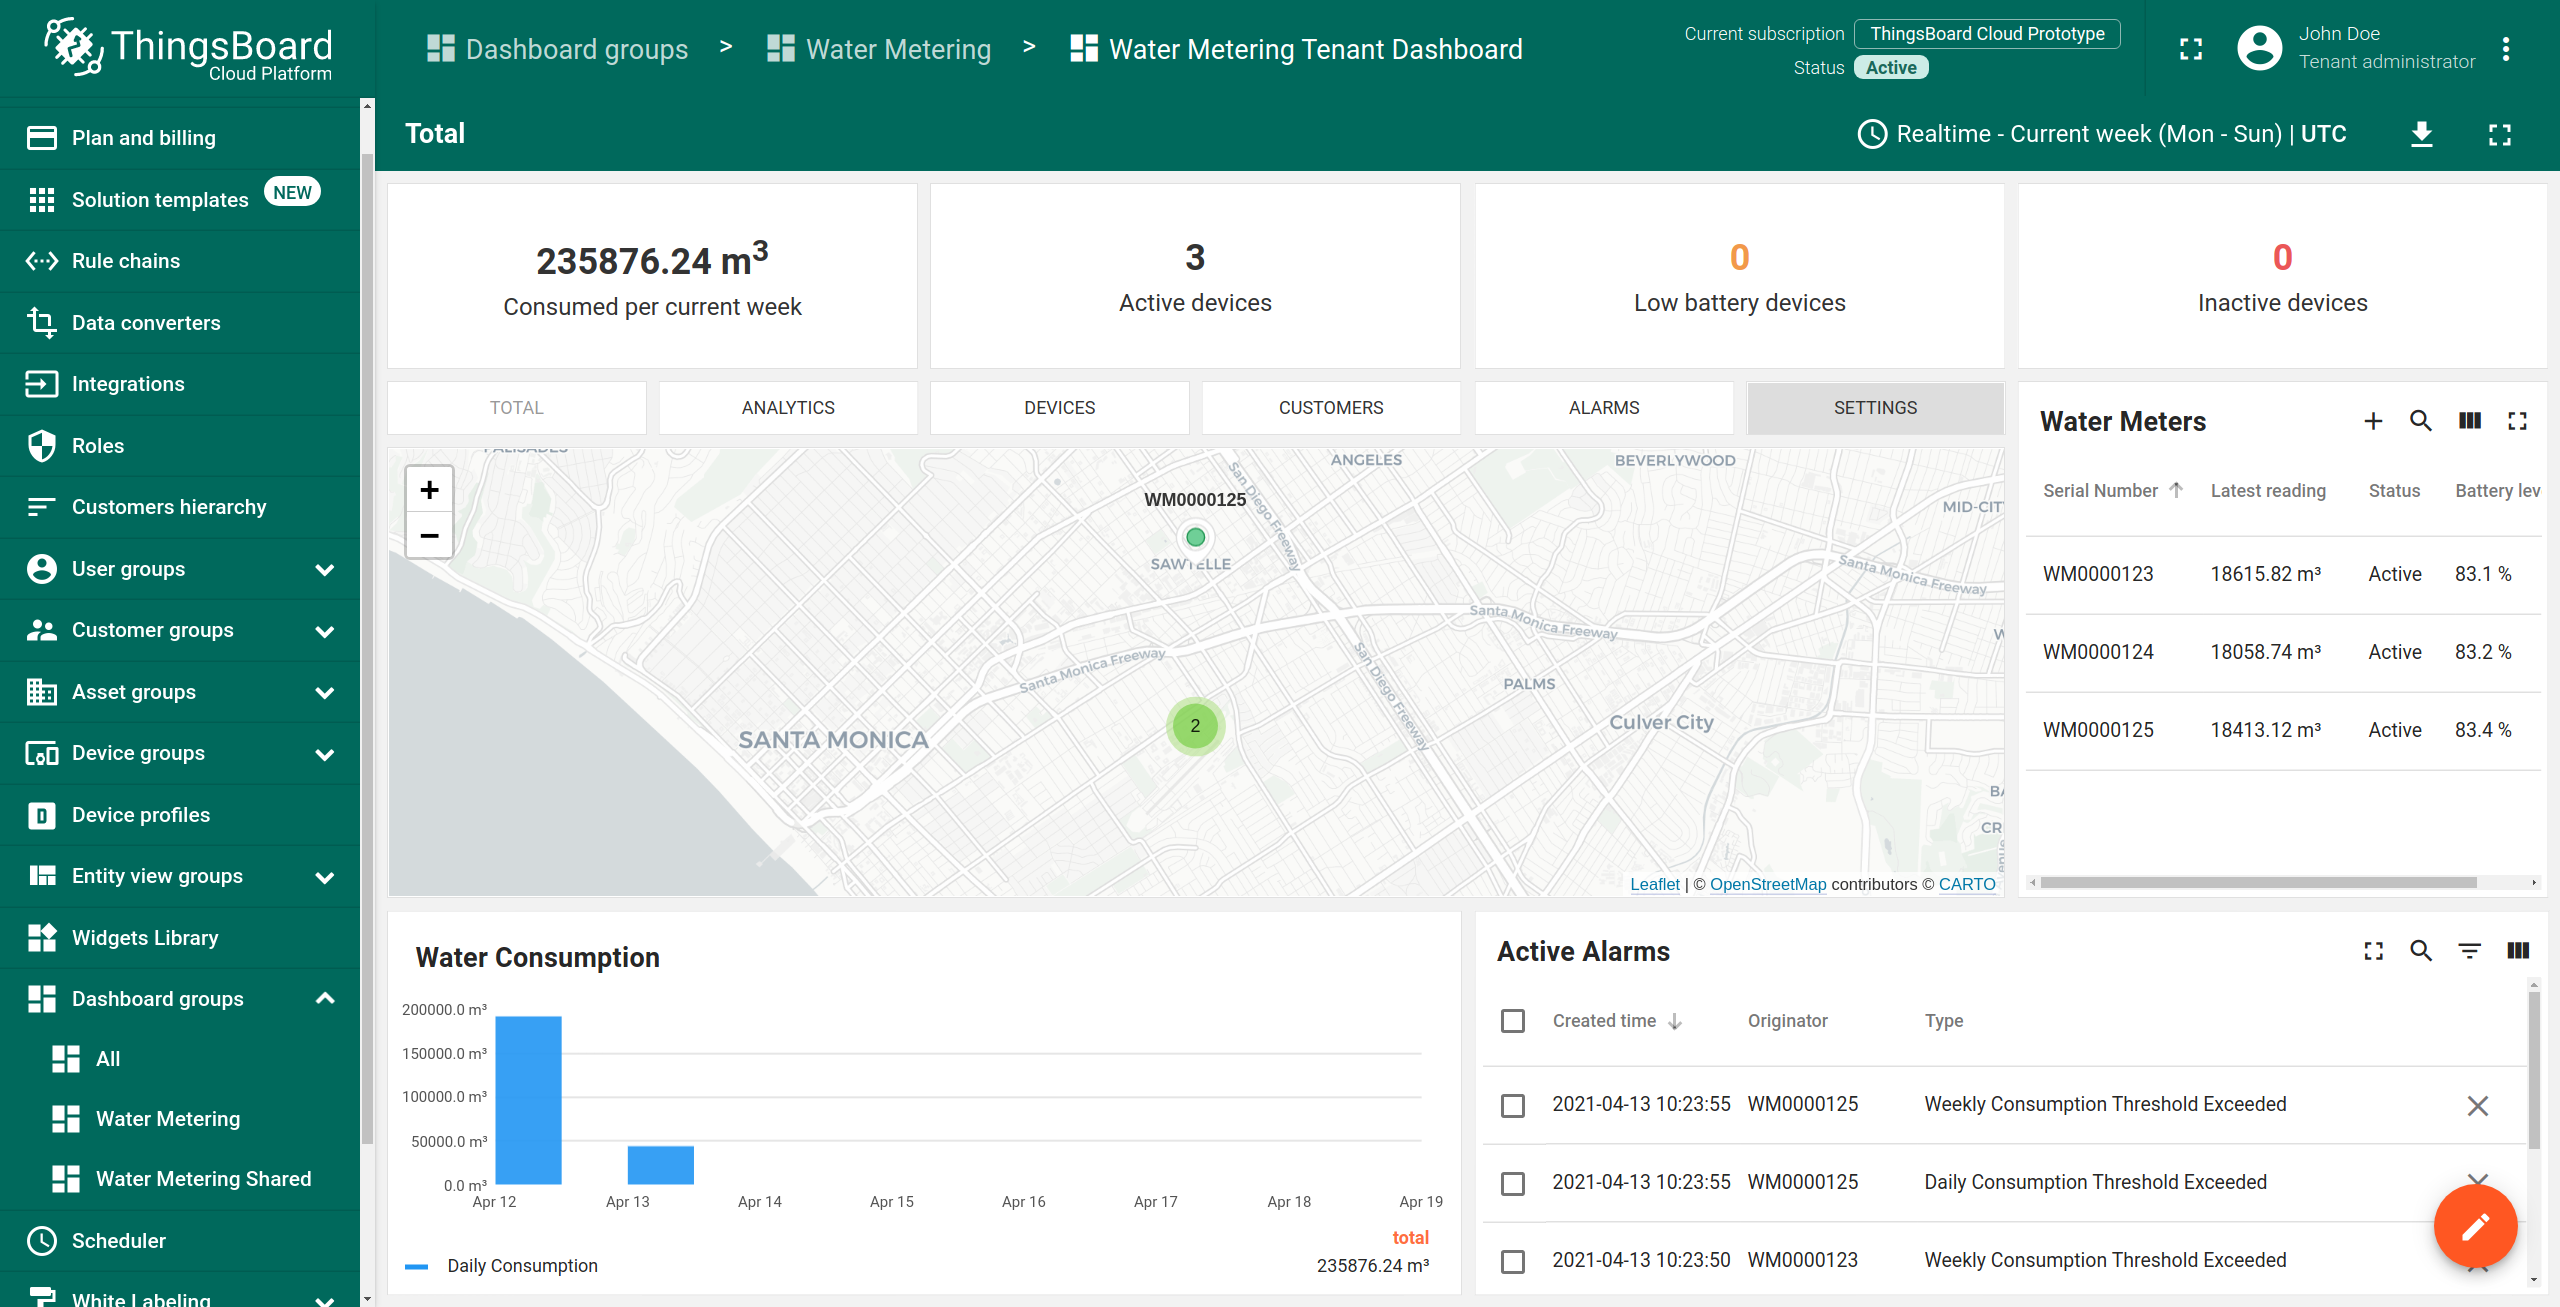Add a water meter with plus icon
The width and height of the screenshot is (2560, 1307).
pyautogui.click(x=2373, y=421)
